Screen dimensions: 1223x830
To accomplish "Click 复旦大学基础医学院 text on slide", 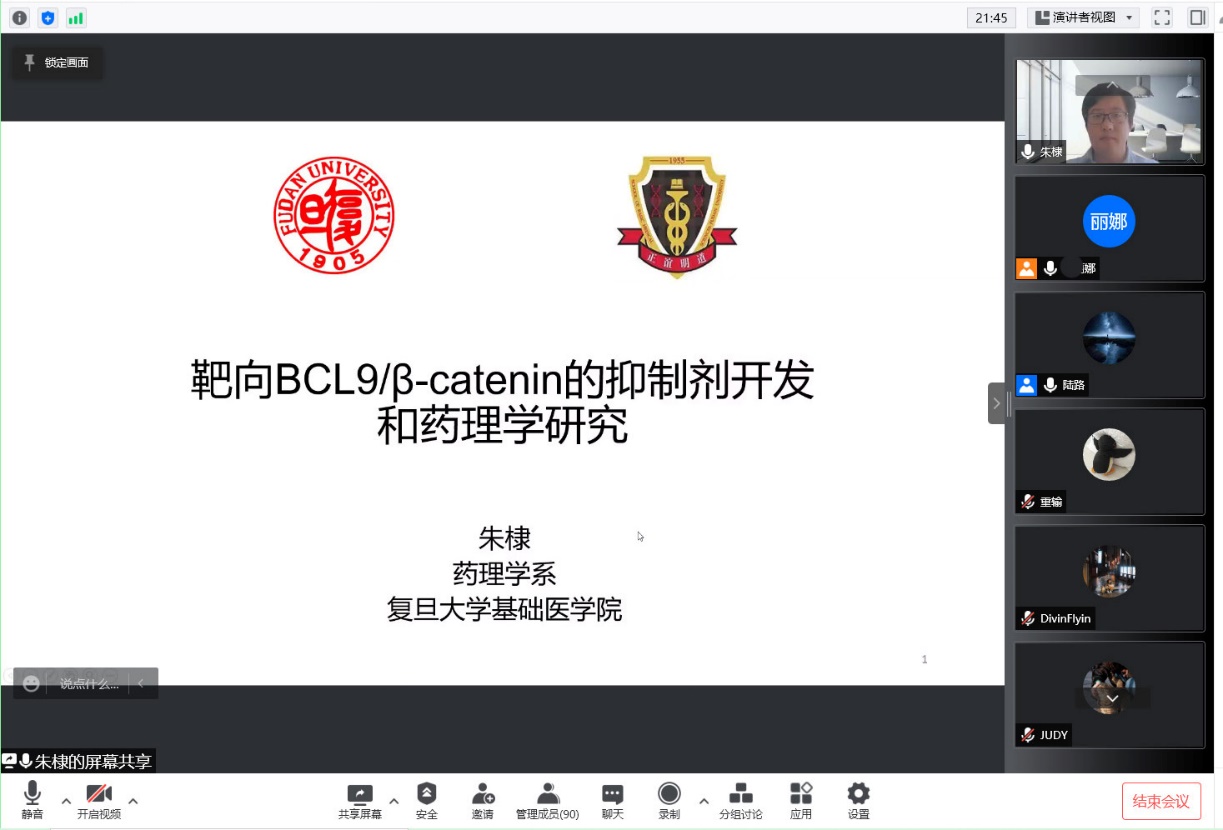I will [505, 609].
